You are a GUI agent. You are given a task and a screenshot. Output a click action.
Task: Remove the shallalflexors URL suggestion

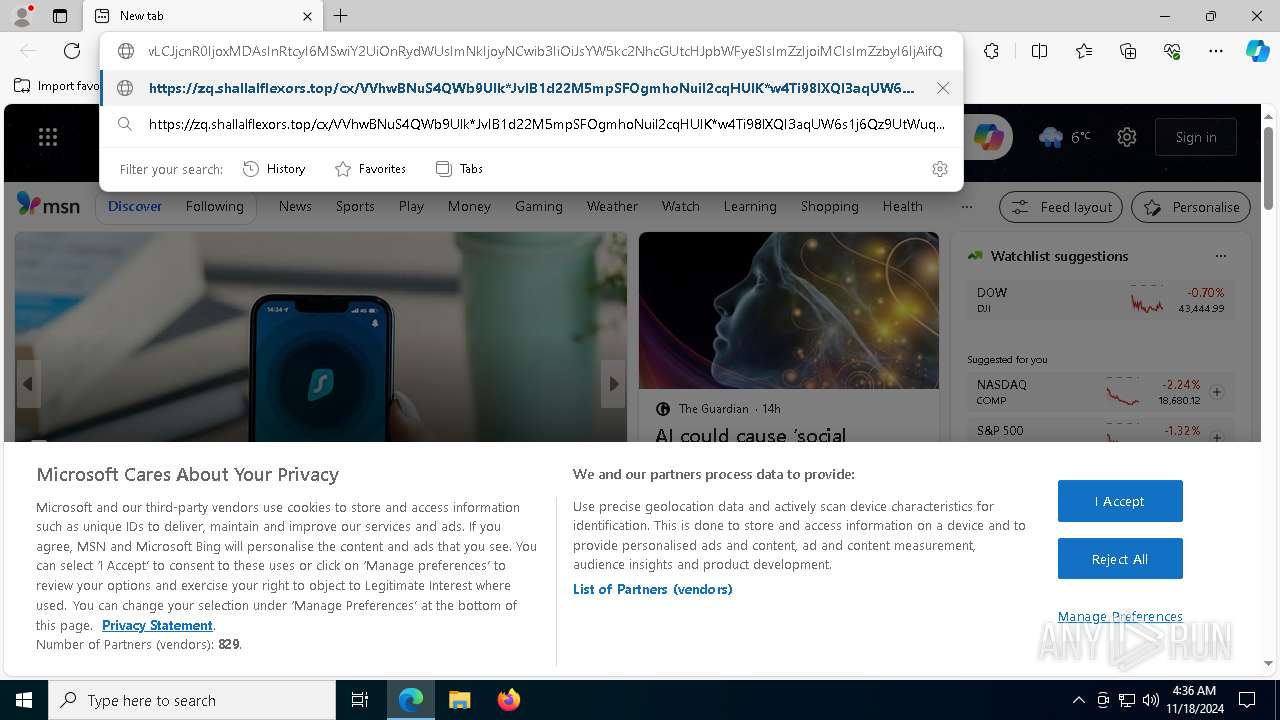[942, 88]
